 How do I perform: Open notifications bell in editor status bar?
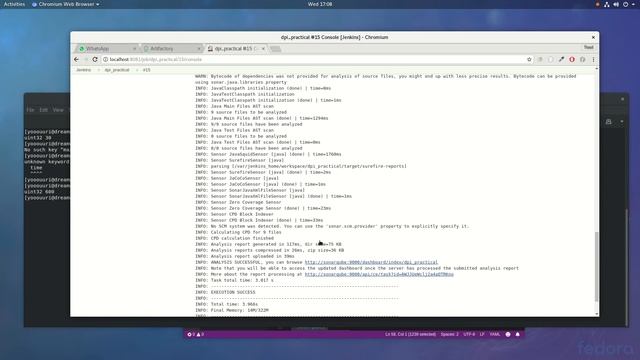(x=518, y=334)
